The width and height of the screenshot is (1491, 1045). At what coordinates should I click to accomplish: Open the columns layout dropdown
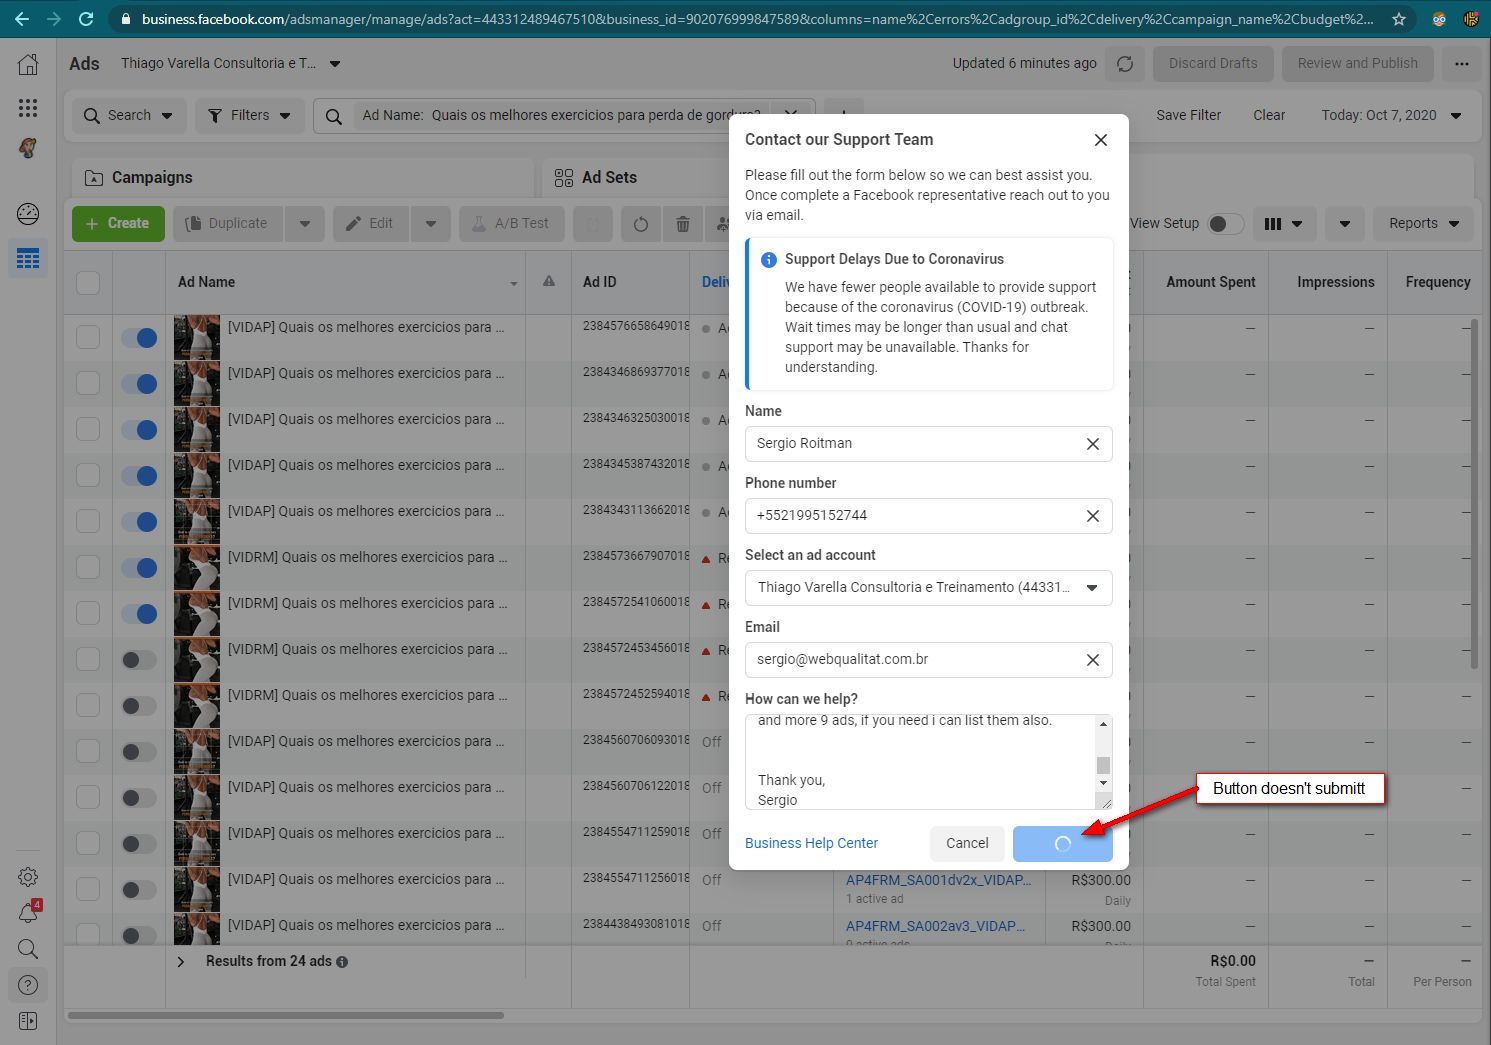tap(1283, 224)
